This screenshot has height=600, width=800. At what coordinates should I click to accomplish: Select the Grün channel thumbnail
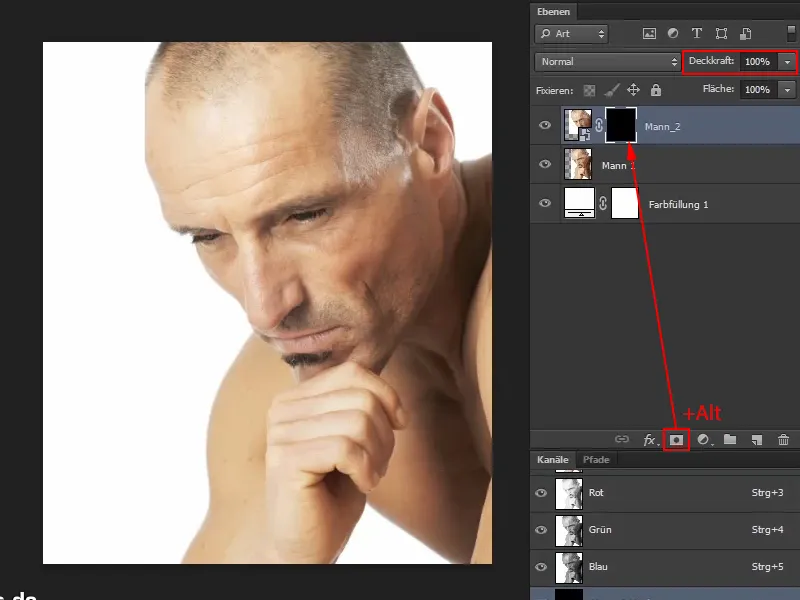click(x=569, y=531)
